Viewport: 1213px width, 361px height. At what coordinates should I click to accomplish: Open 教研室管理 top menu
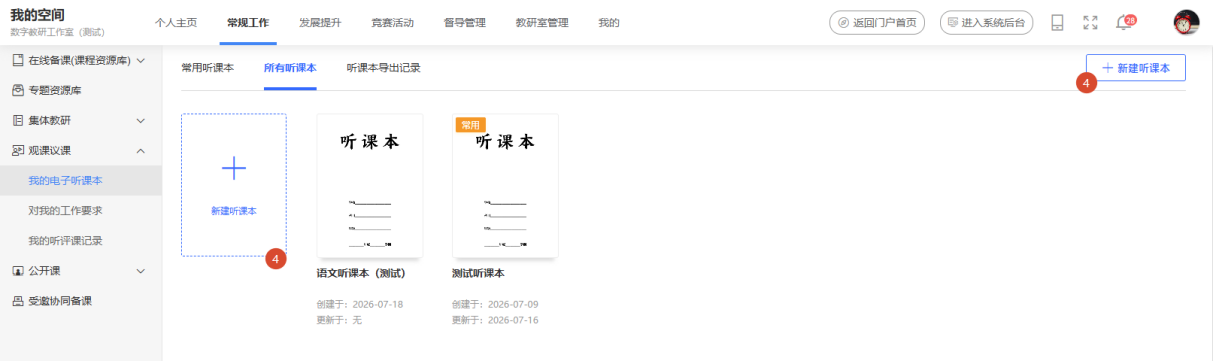542,22
